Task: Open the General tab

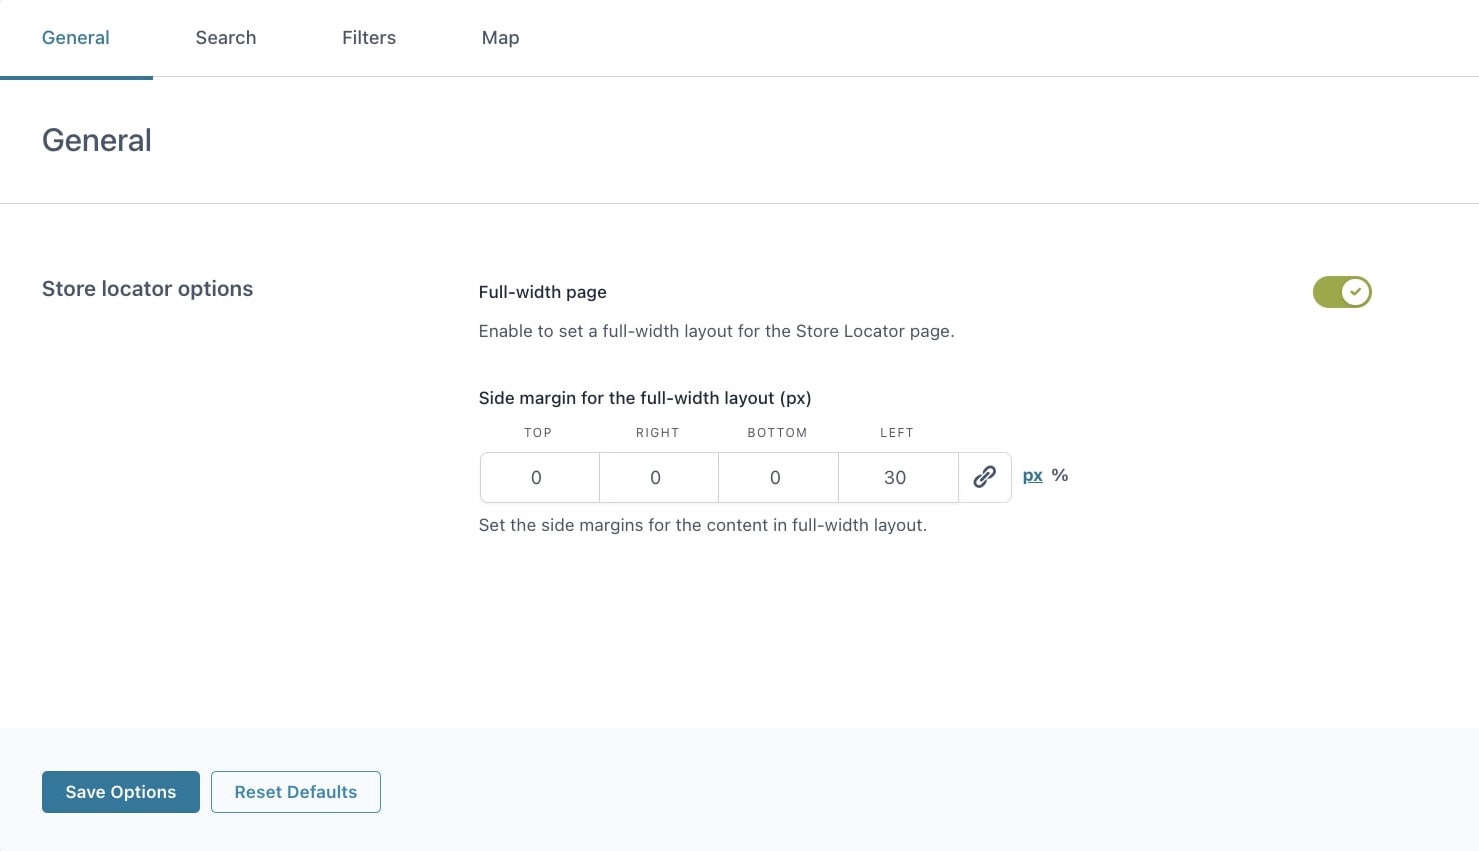Action: coord(76,38)
